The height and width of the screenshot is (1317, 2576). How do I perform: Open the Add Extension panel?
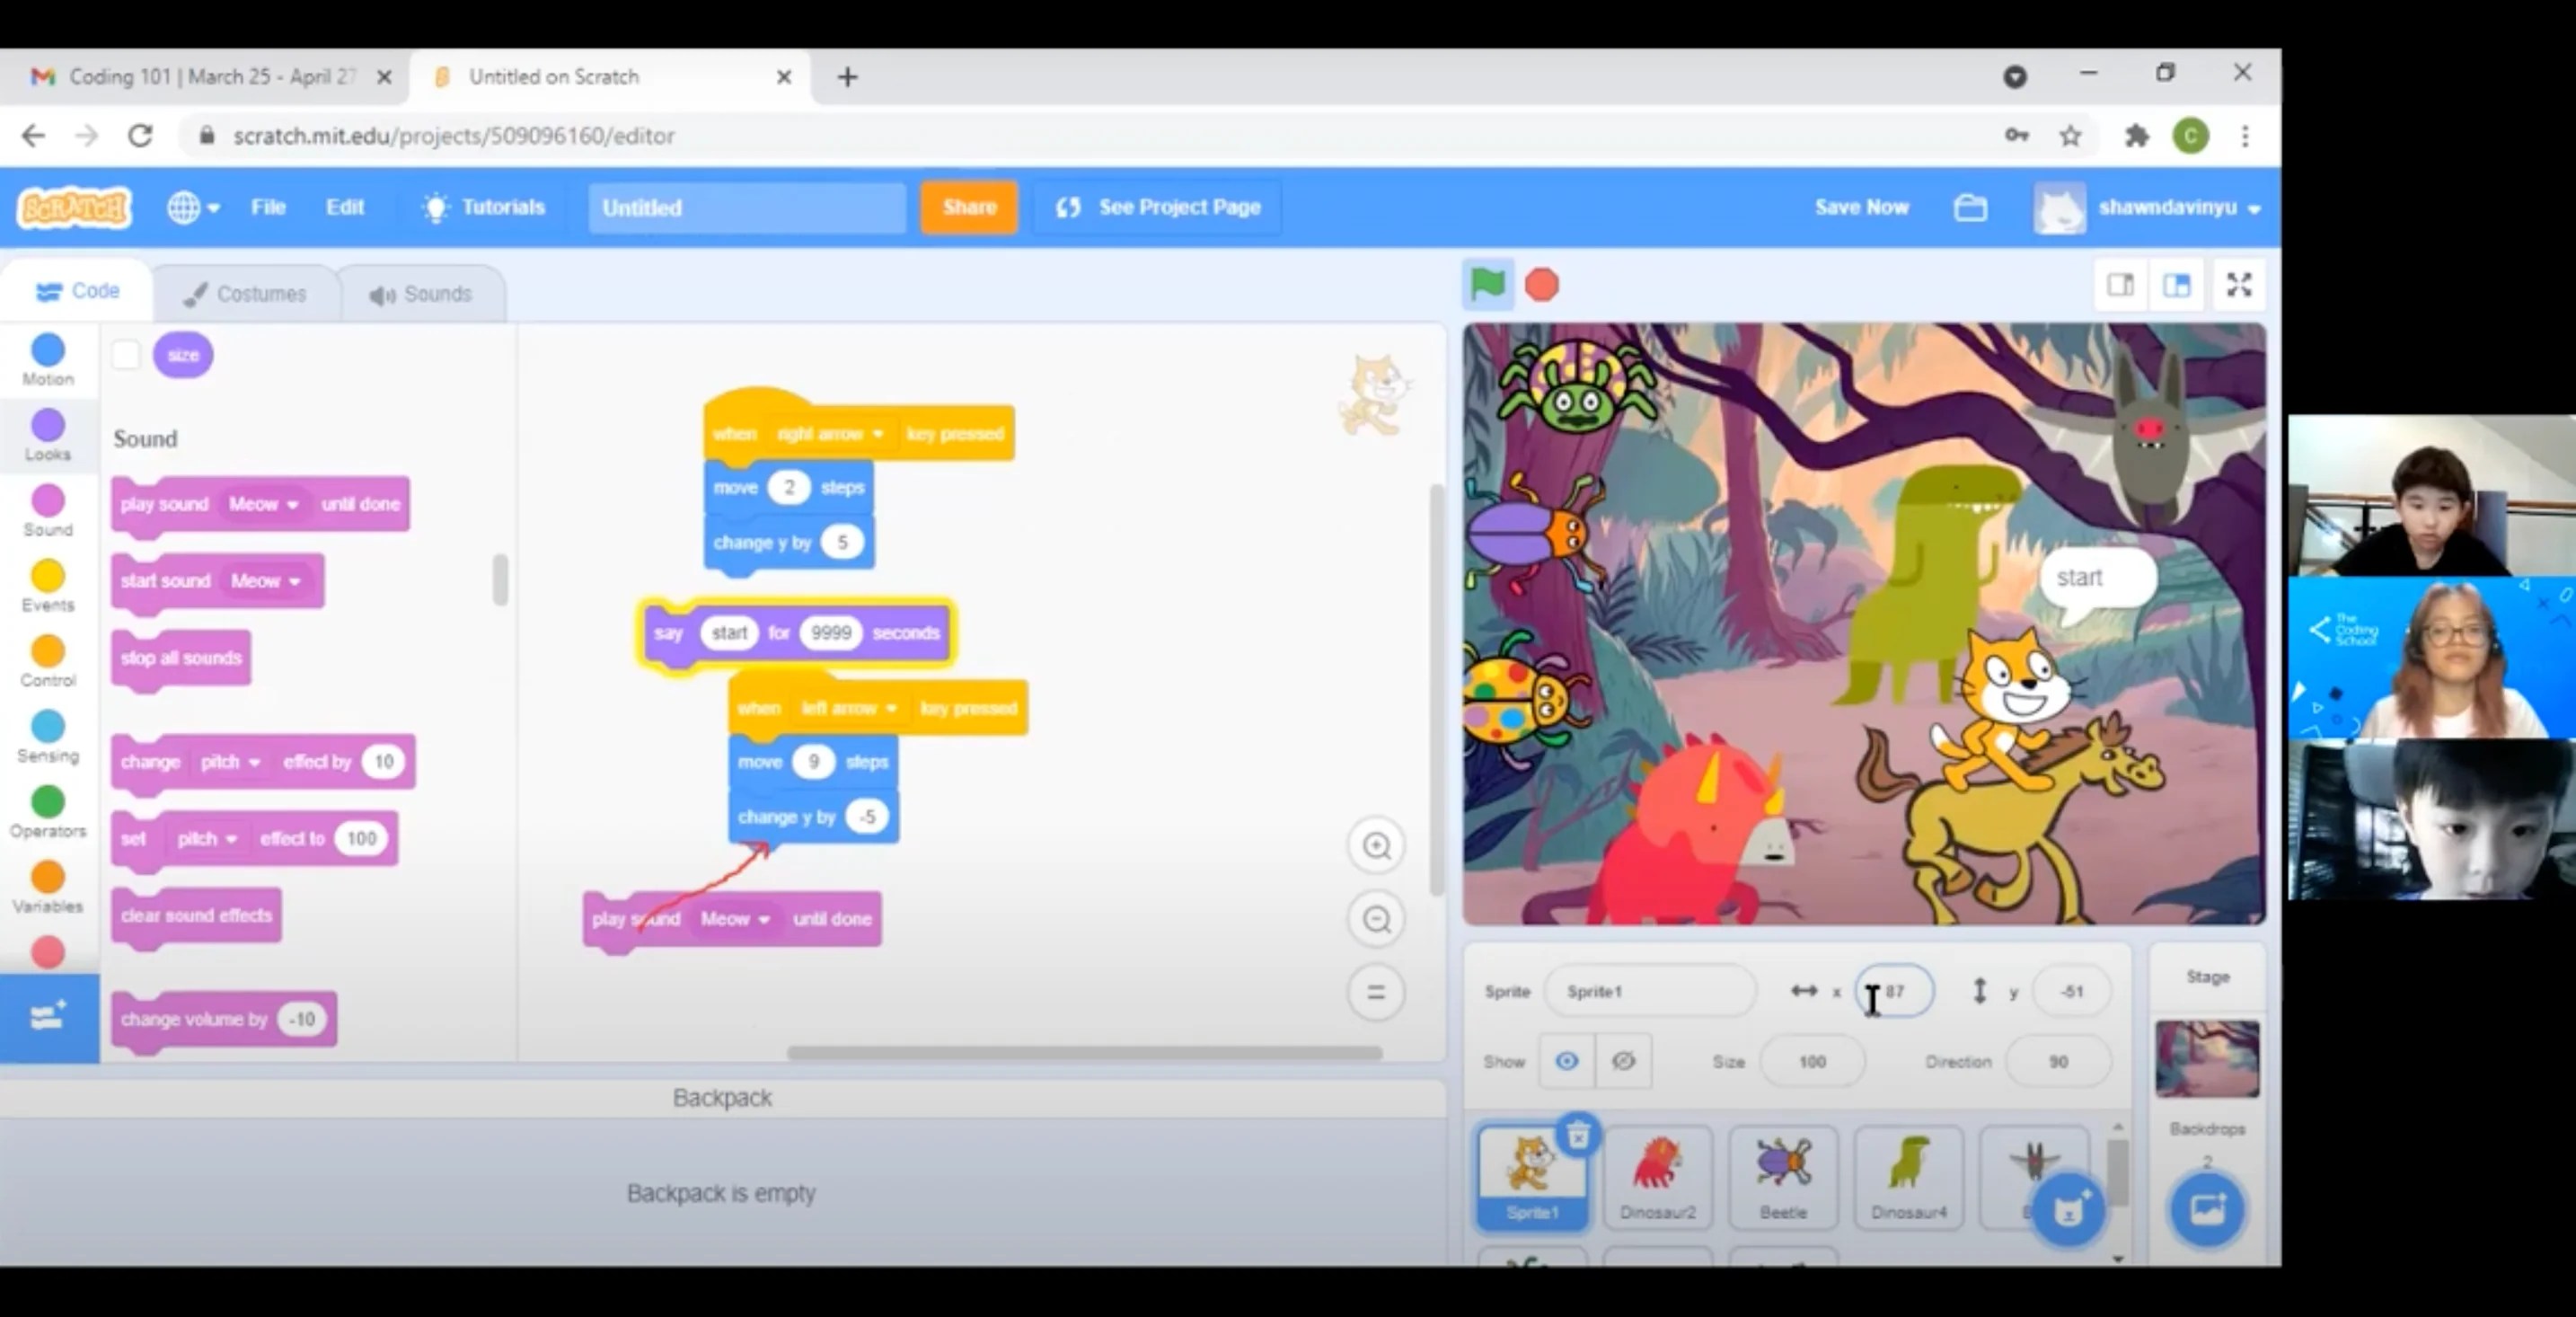47,1018
